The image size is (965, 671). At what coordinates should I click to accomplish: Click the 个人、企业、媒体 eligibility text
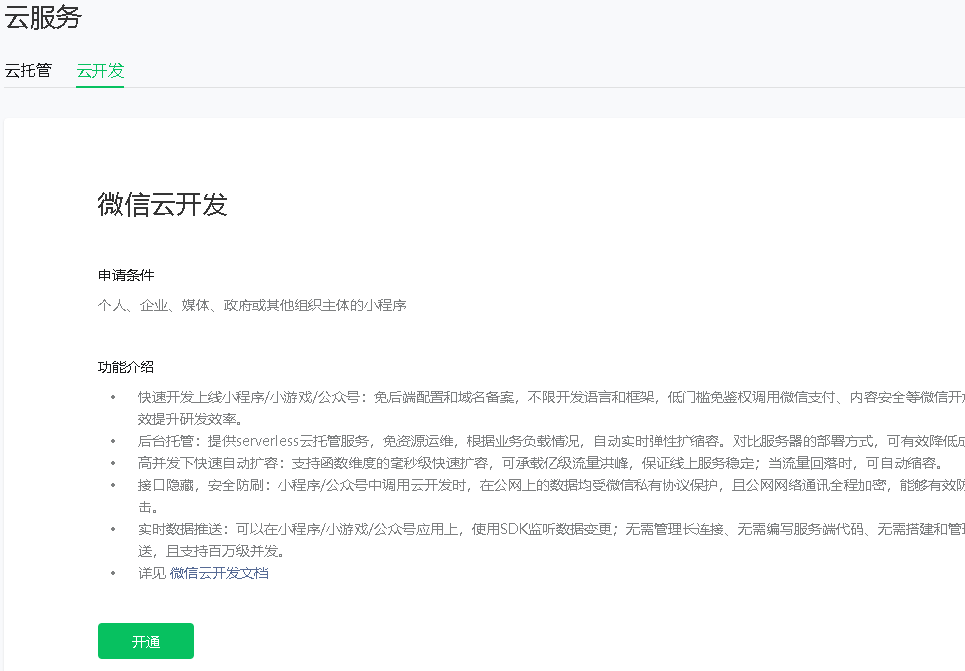click(252, 305)
